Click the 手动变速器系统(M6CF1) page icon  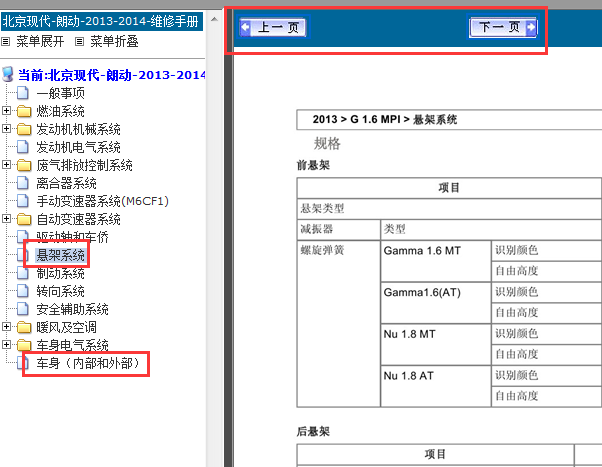(x=23, y=201)
